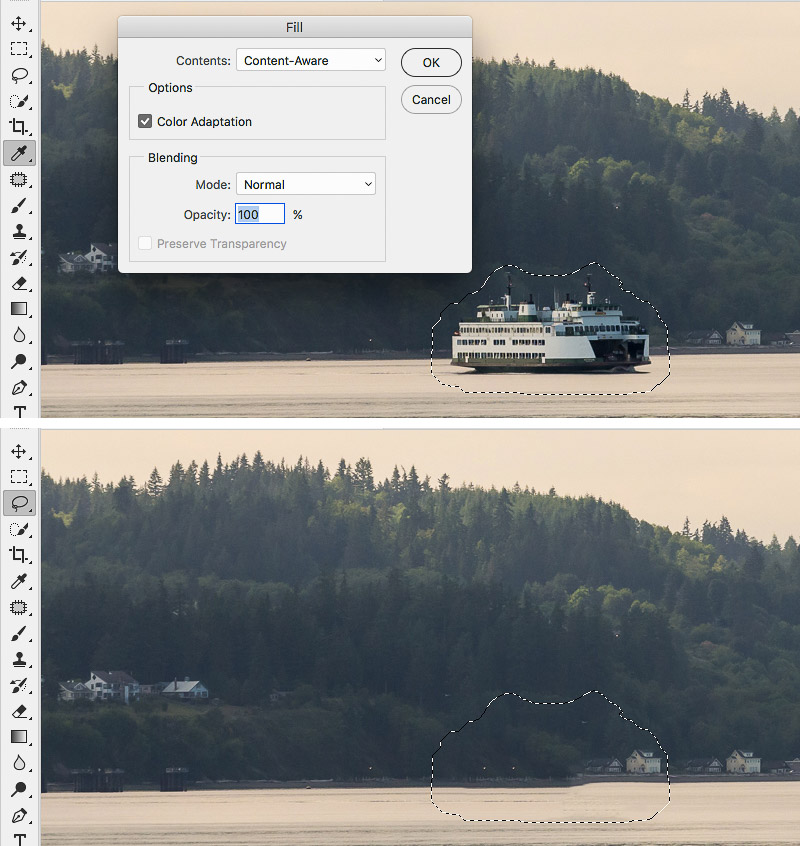Select Rectangular Marquee tool in lower toolbar

click(x=19, y=477)
